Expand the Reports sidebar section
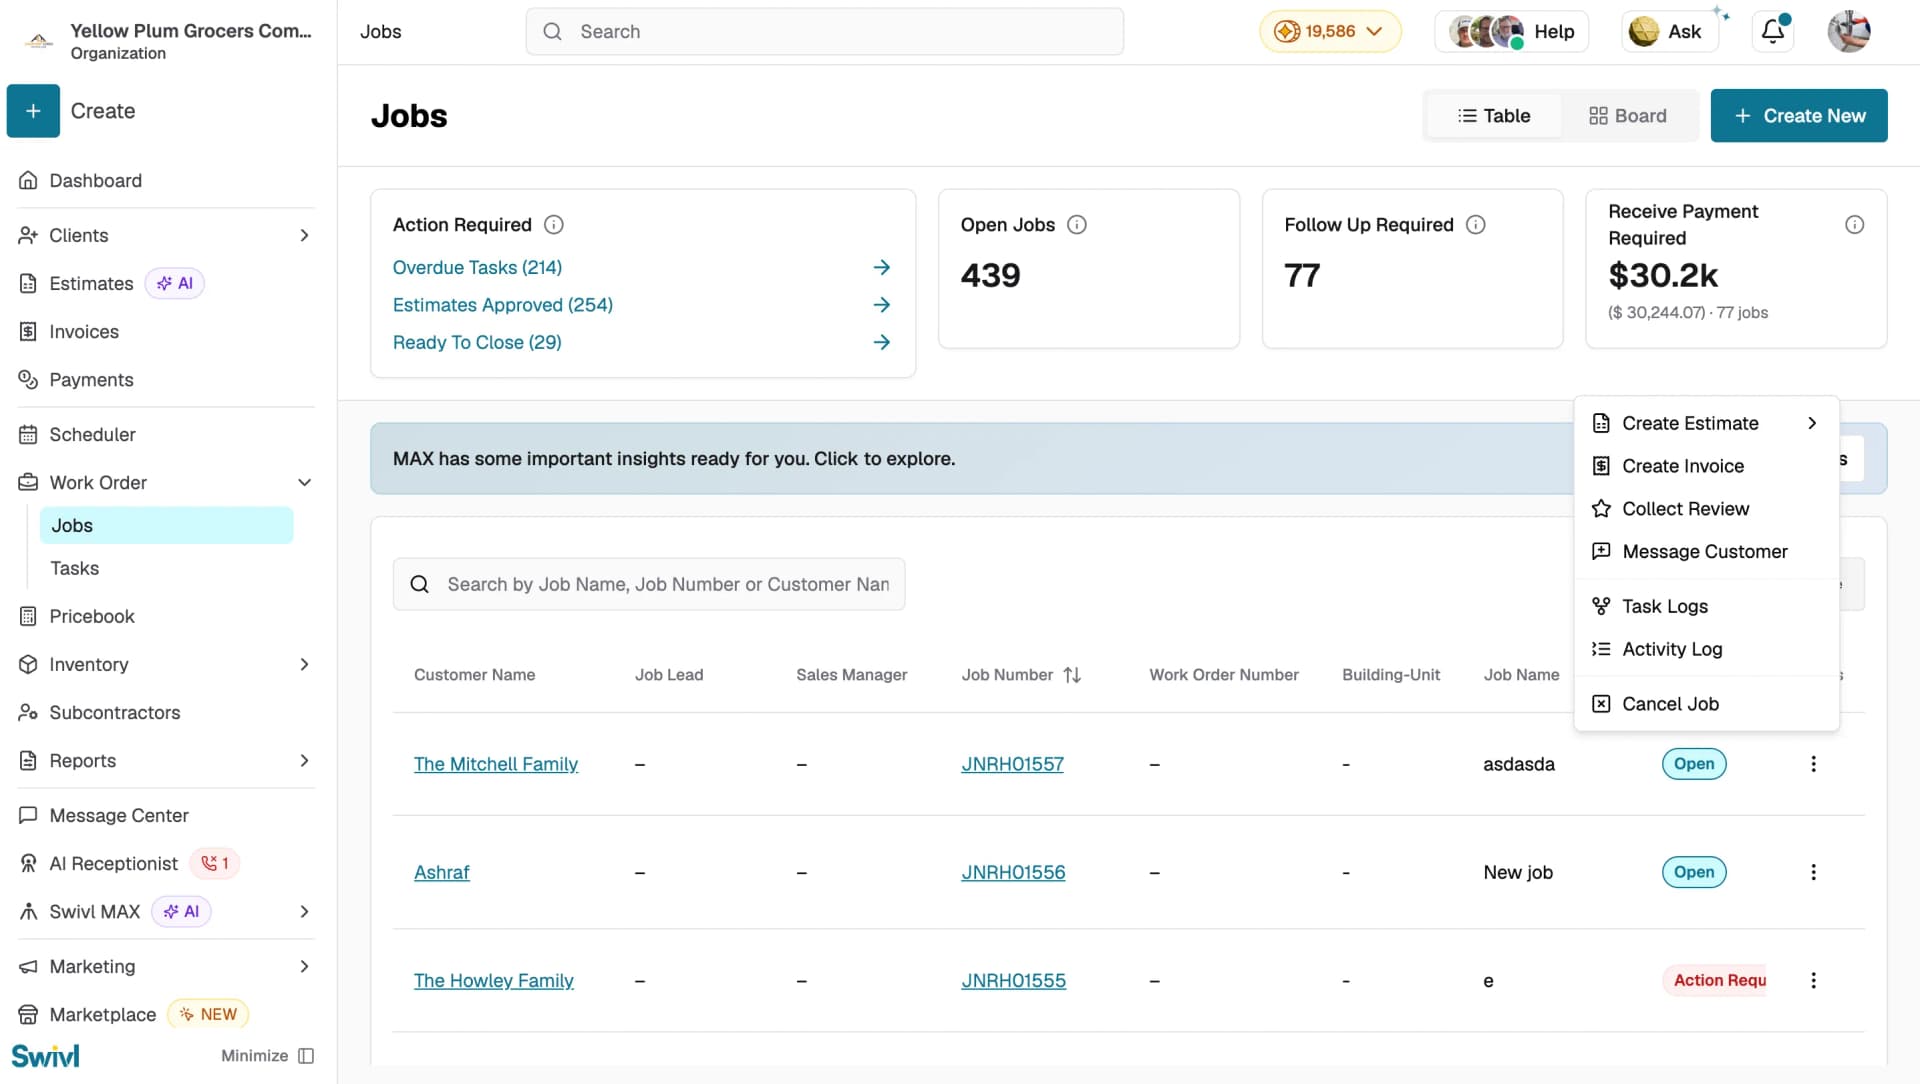 point(305,761)
